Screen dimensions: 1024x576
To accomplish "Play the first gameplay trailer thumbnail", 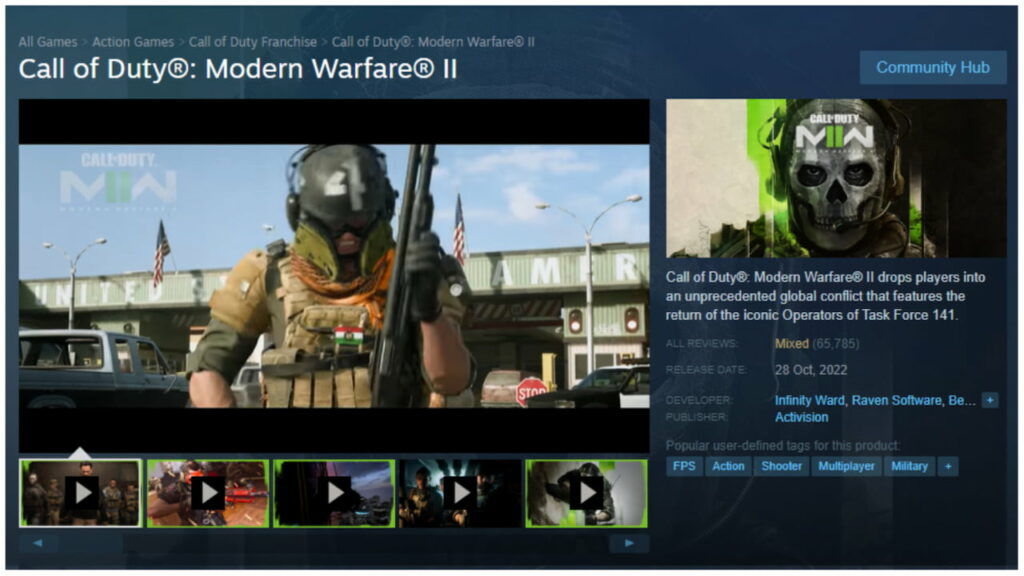I will click(x=80, y=490).
